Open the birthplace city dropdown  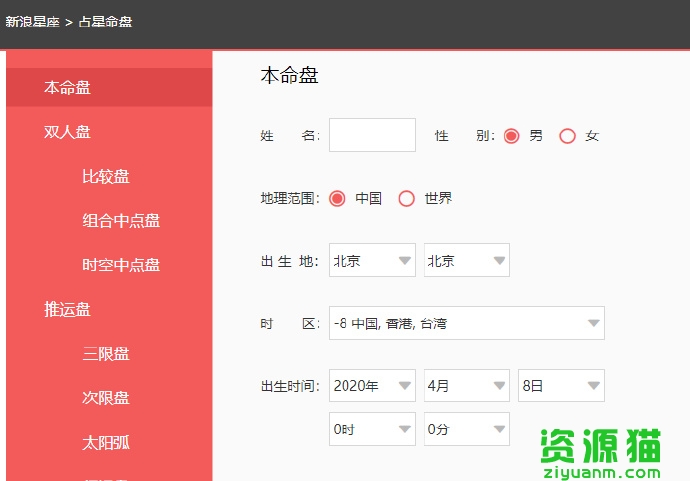pos(467,260)
